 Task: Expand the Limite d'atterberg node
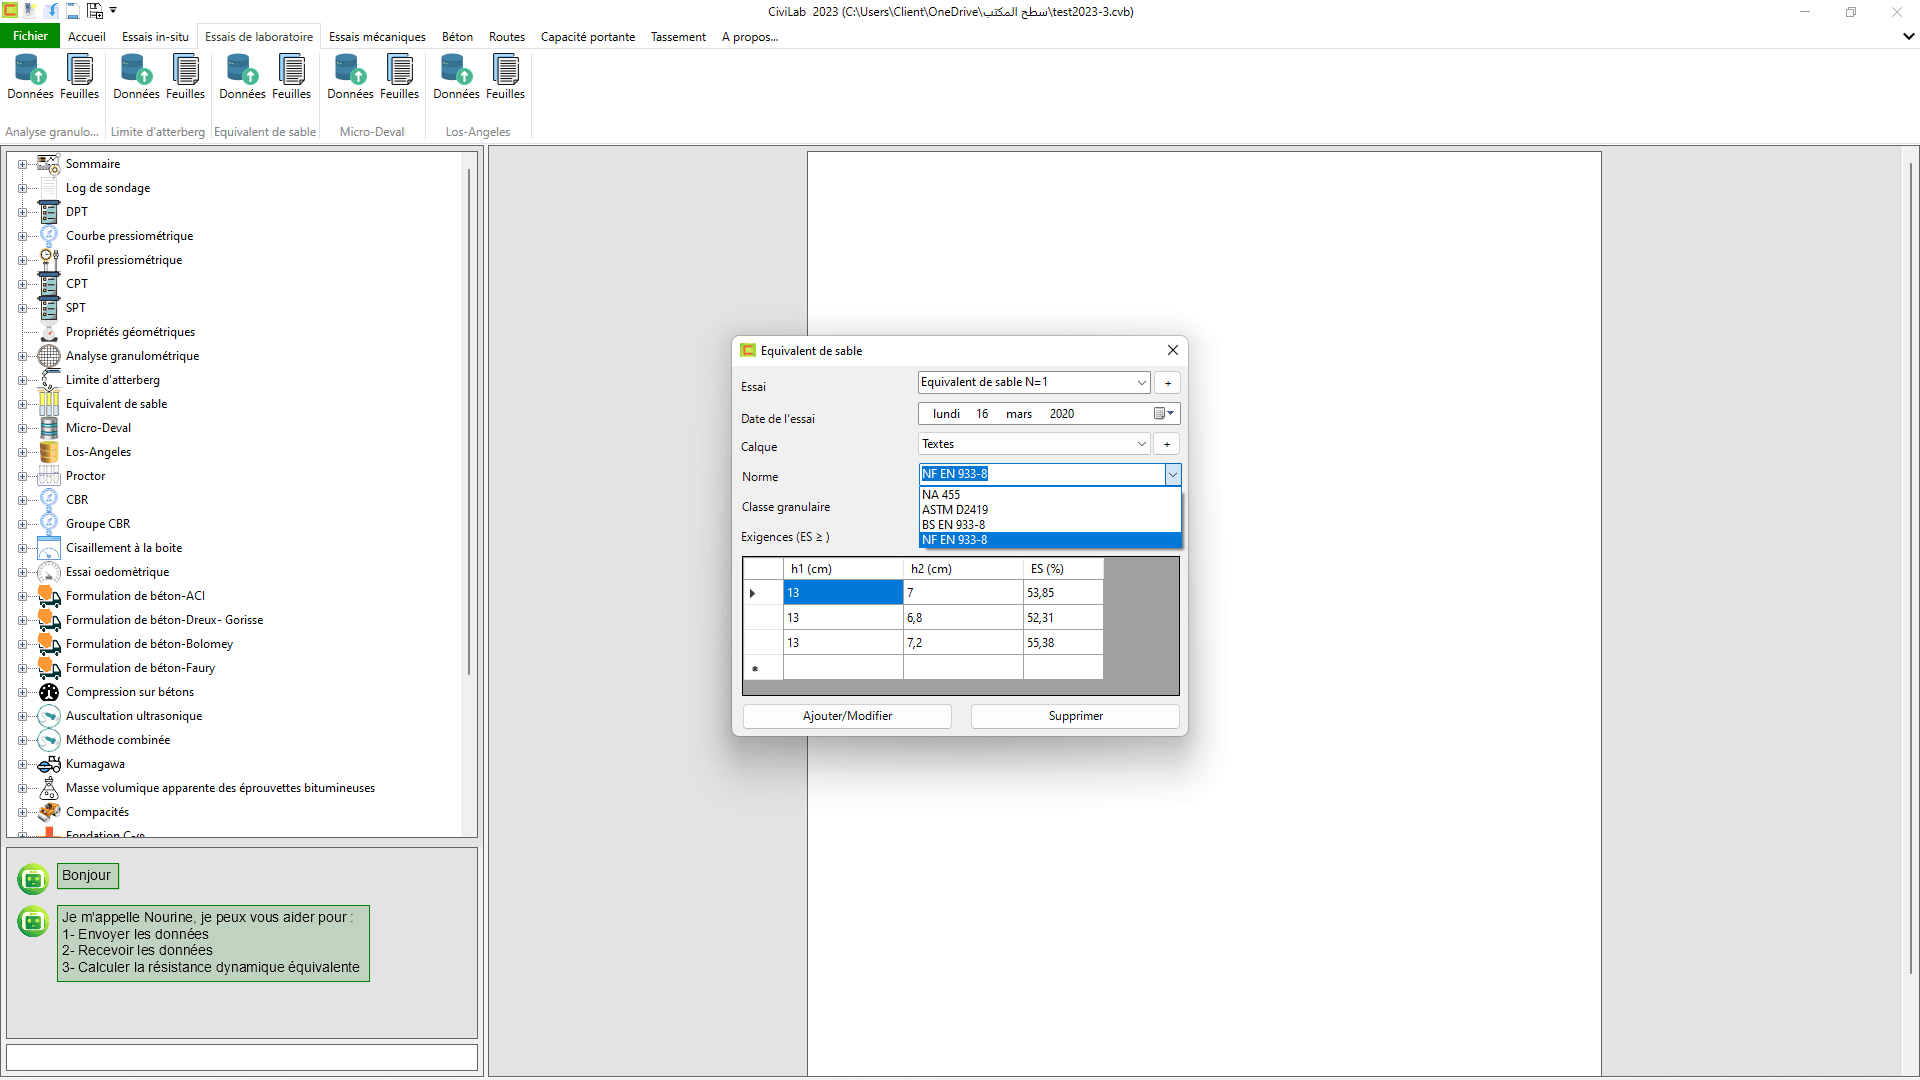coord(22,380)
